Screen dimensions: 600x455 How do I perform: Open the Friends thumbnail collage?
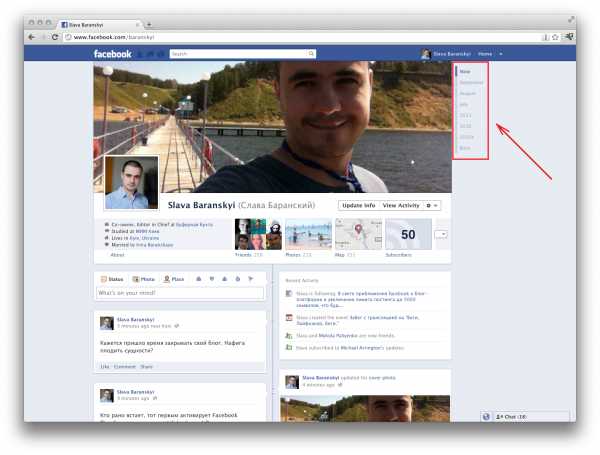[x=258, y=234]
